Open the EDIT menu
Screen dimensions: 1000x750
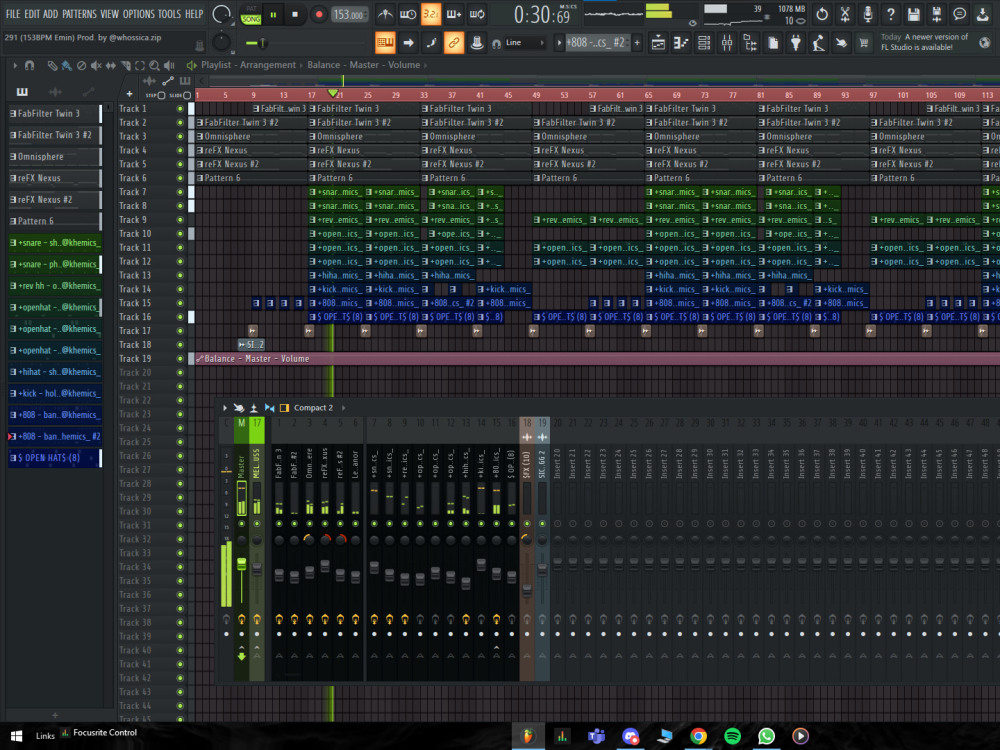tap(33, 13)
